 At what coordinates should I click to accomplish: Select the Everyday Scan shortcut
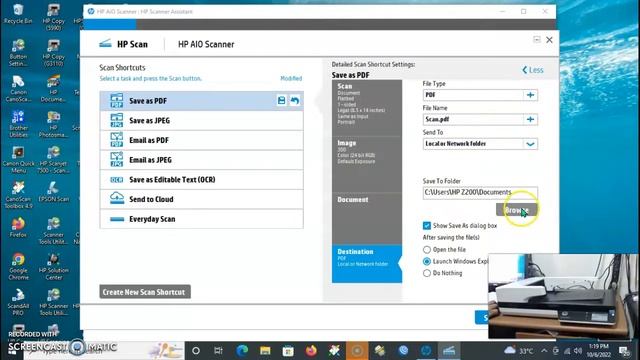pyautogui.click(x=201, y=219)
